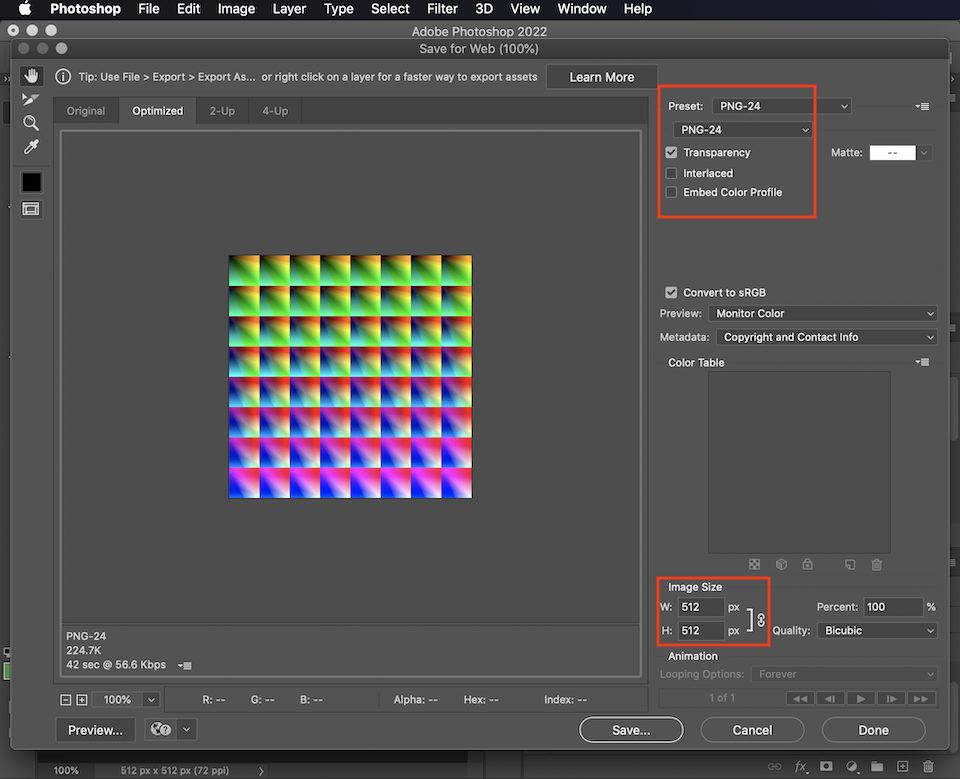Switch to the 2-Up tab
Viewport: 960px width, 779px height.
pyautogui.click(x=222, y=111)
